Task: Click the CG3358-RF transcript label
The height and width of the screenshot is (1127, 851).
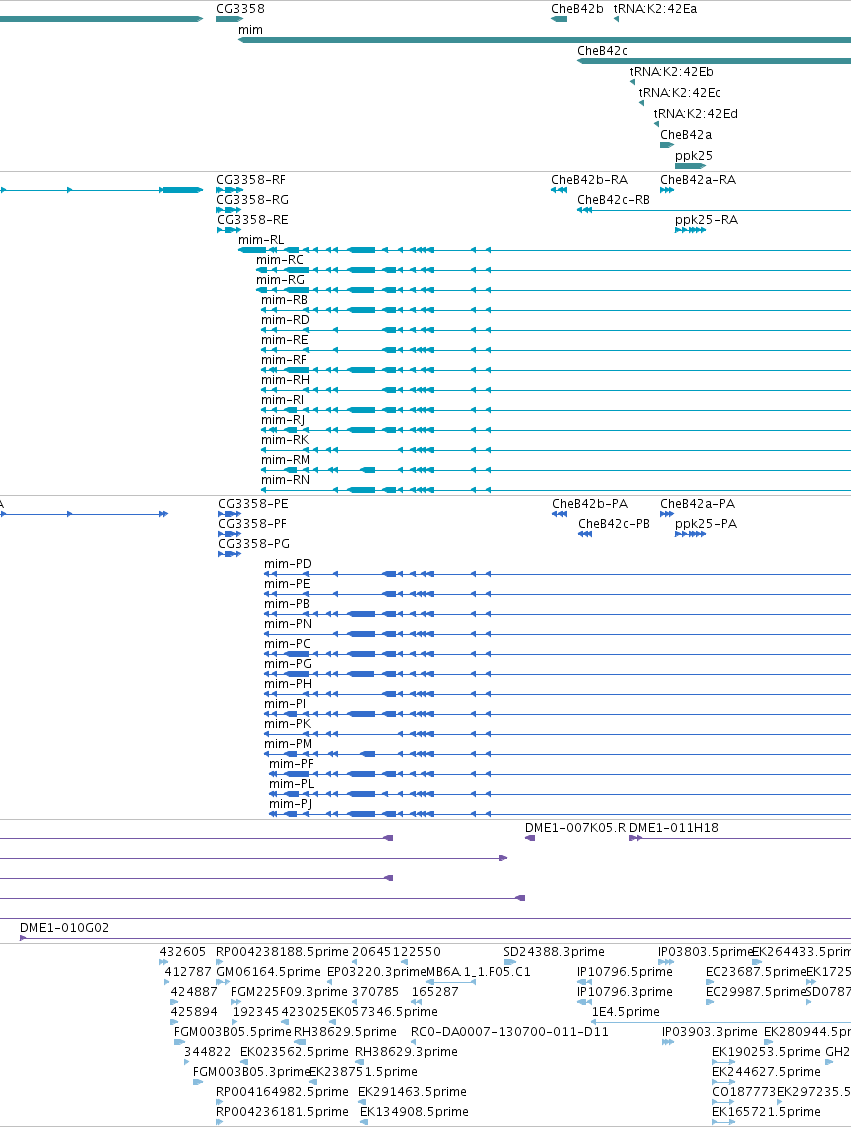Action: point(250,180)
